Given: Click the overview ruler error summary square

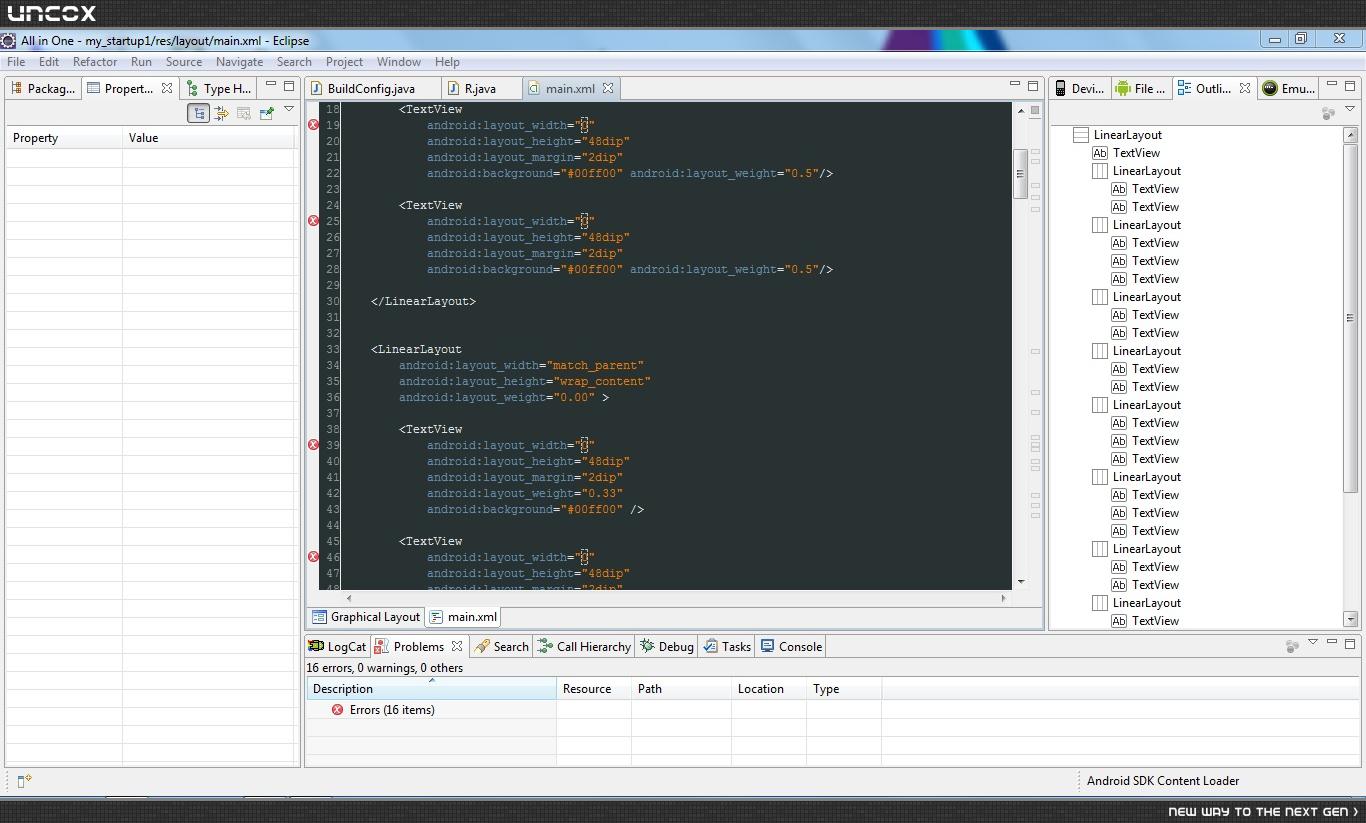Looking at the screenshot, I should coord(1035,110).
